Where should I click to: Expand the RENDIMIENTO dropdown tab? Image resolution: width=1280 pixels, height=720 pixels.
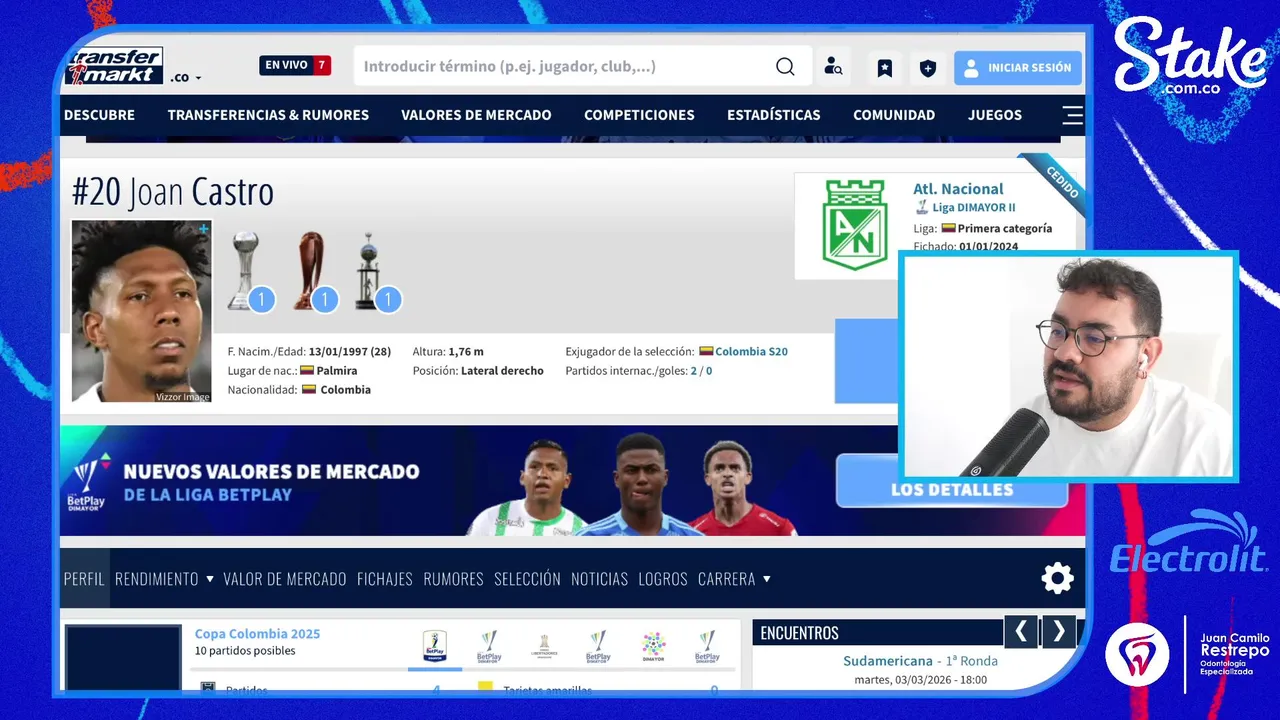164,579
